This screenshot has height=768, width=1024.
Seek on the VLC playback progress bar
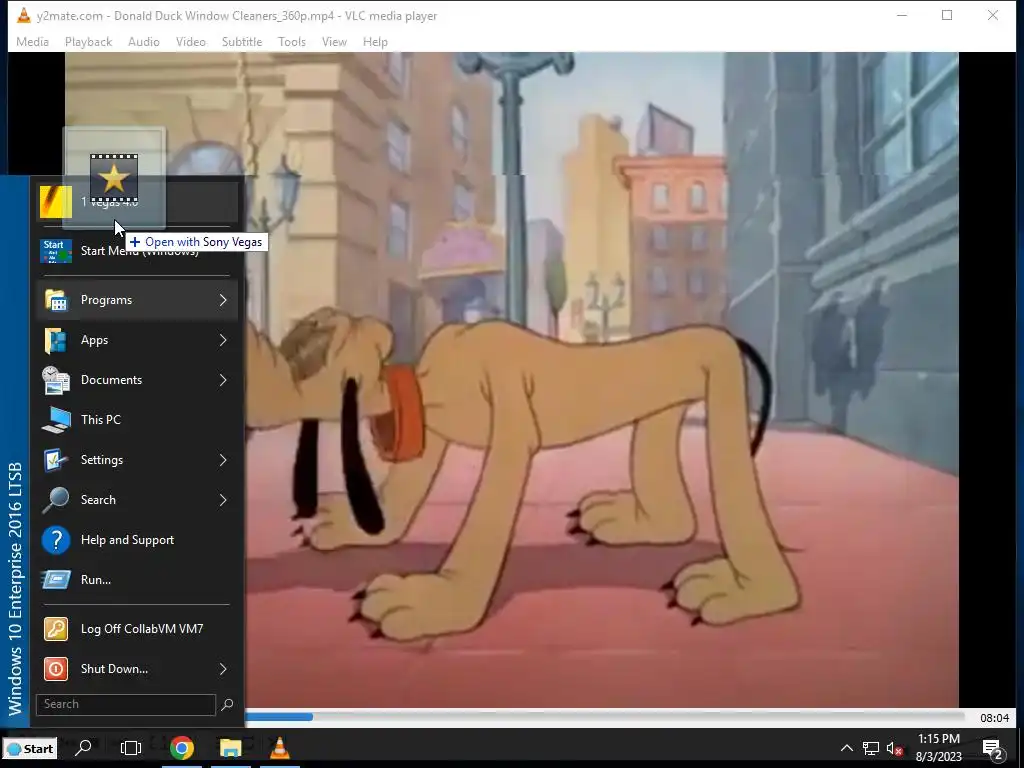tap(605, 717)
